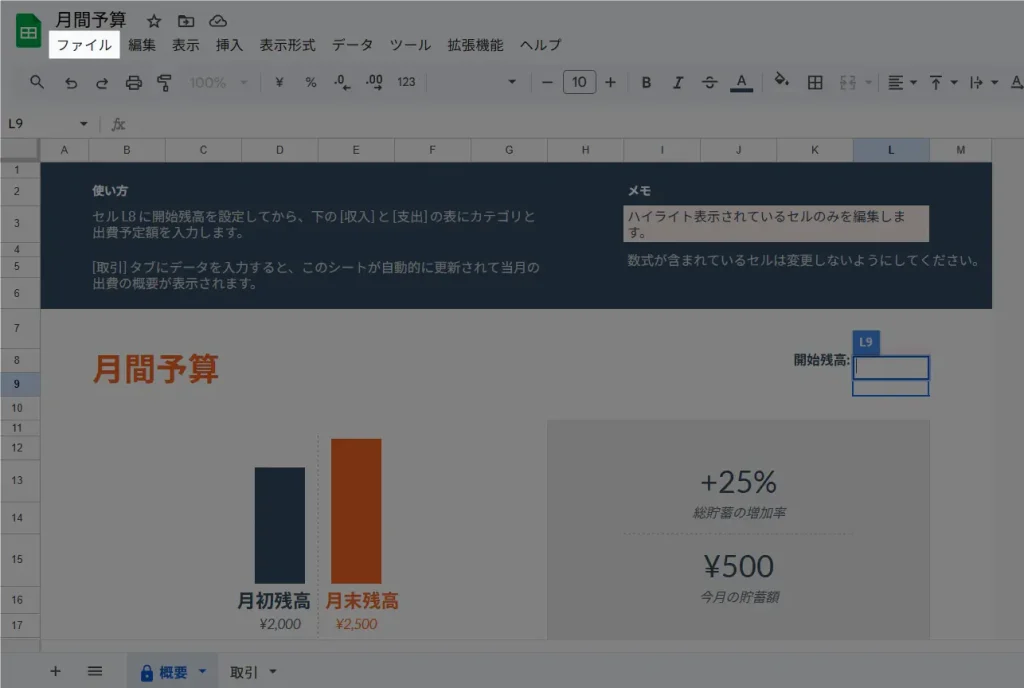The height and width of the screenshot is (688, 1024).
Task: Toggle italic formatting
Action: 678,82
